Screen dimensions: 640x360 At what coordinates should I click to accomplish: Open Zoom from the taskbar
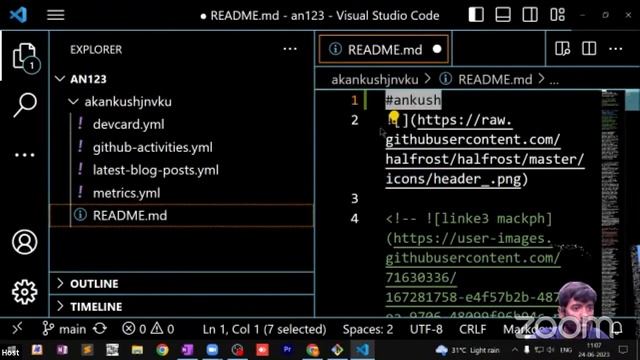coord(212,350)
